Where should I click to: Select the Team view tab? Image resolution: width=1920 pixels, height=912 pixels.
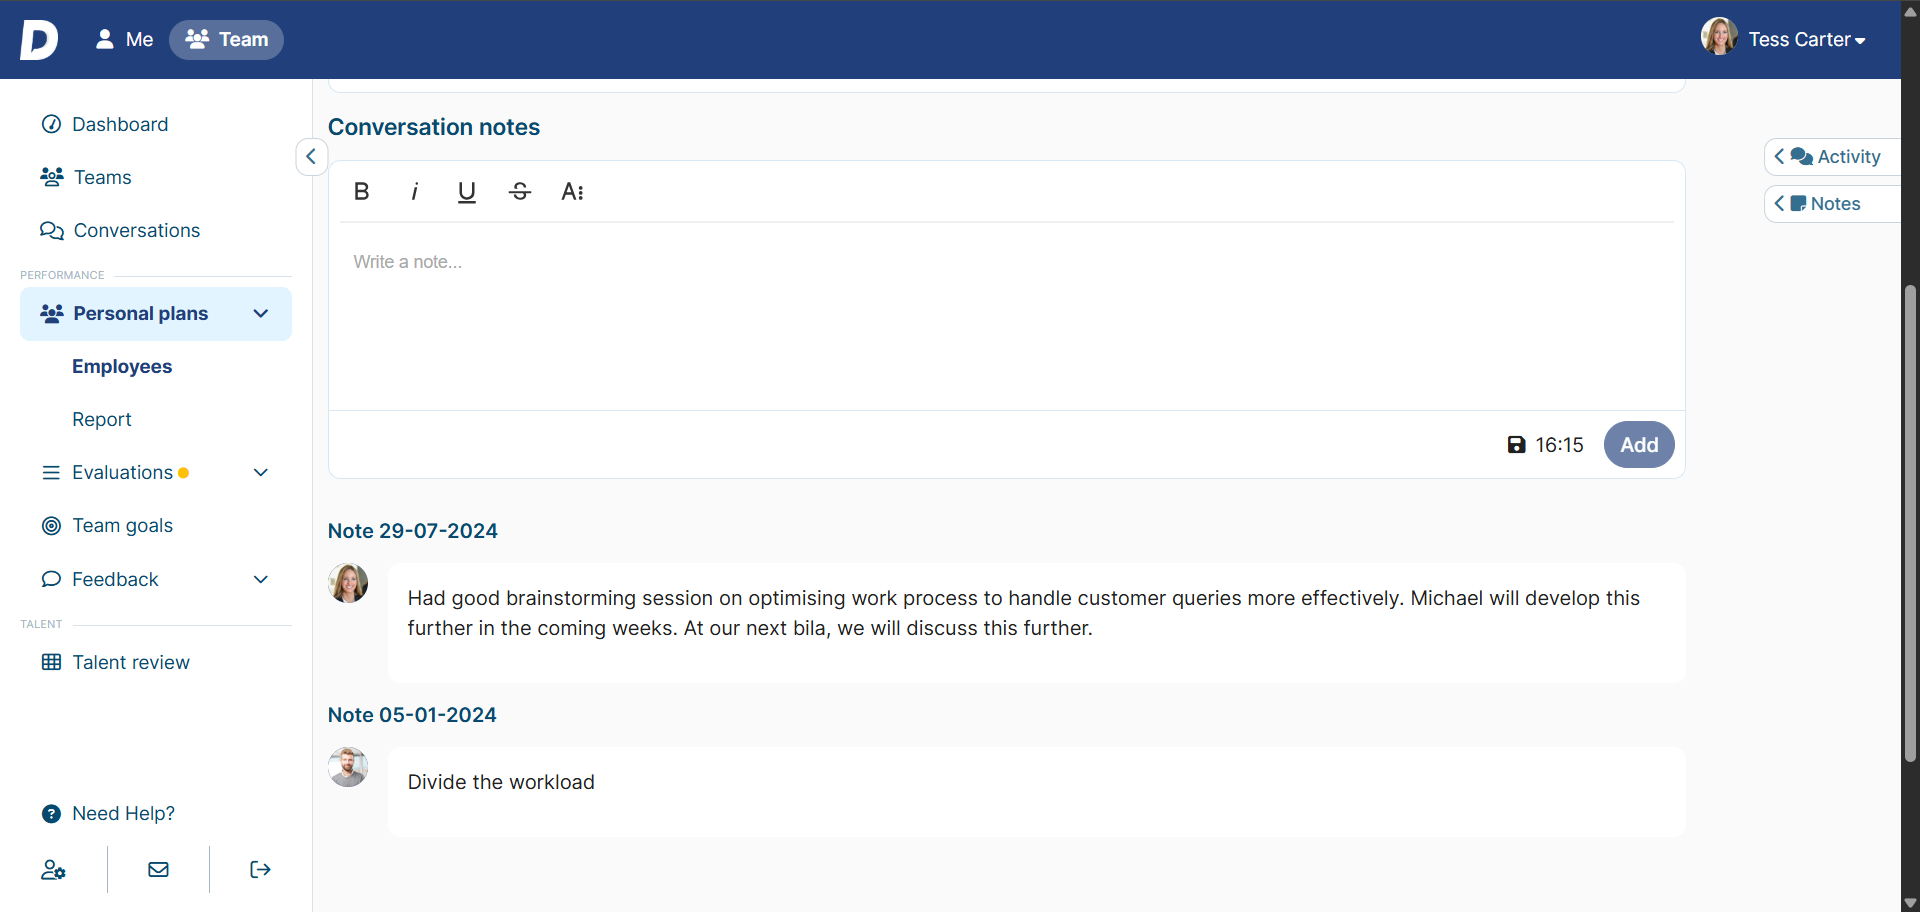coord(227,40)
